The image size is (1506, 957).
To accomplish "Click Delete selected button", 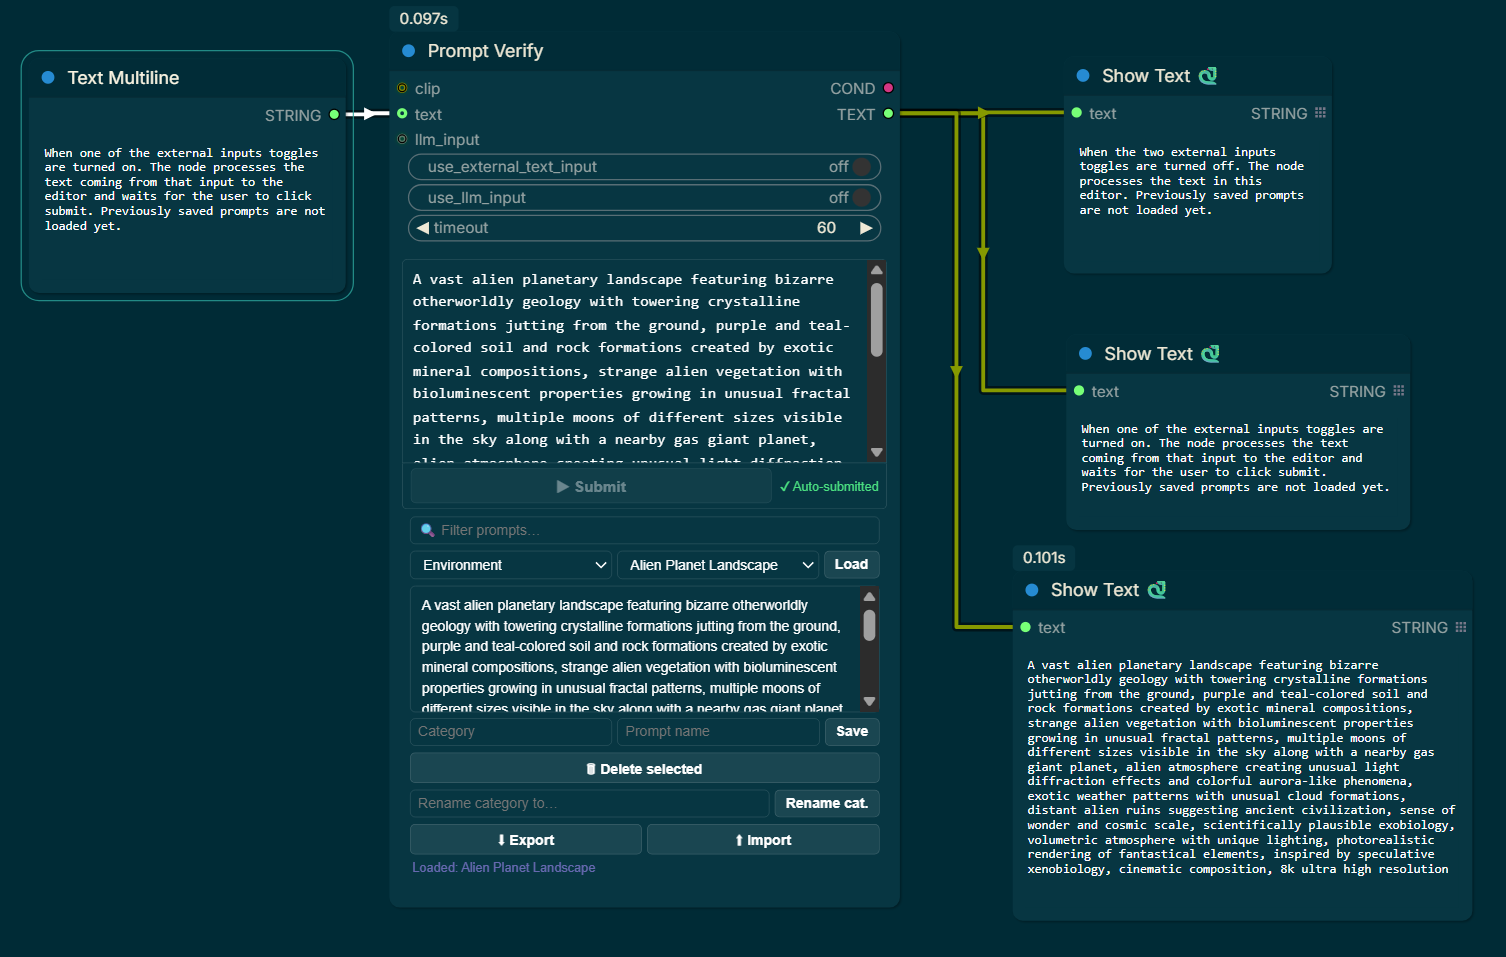I will (644, 768).
